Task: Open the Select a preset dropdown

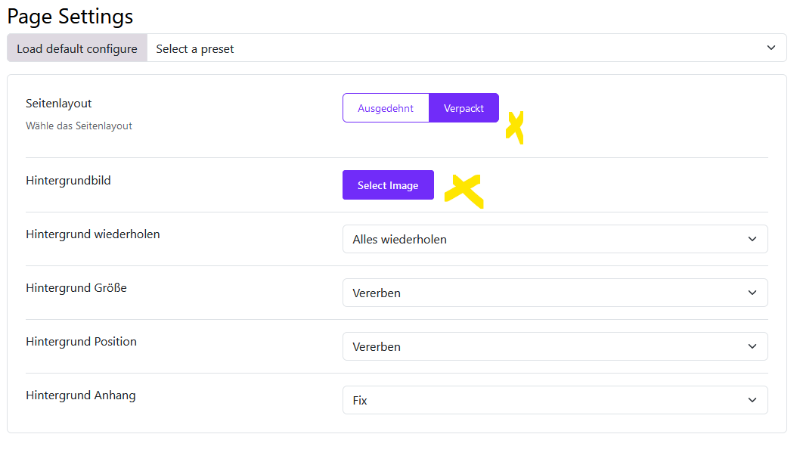Action: pos(466,48)
